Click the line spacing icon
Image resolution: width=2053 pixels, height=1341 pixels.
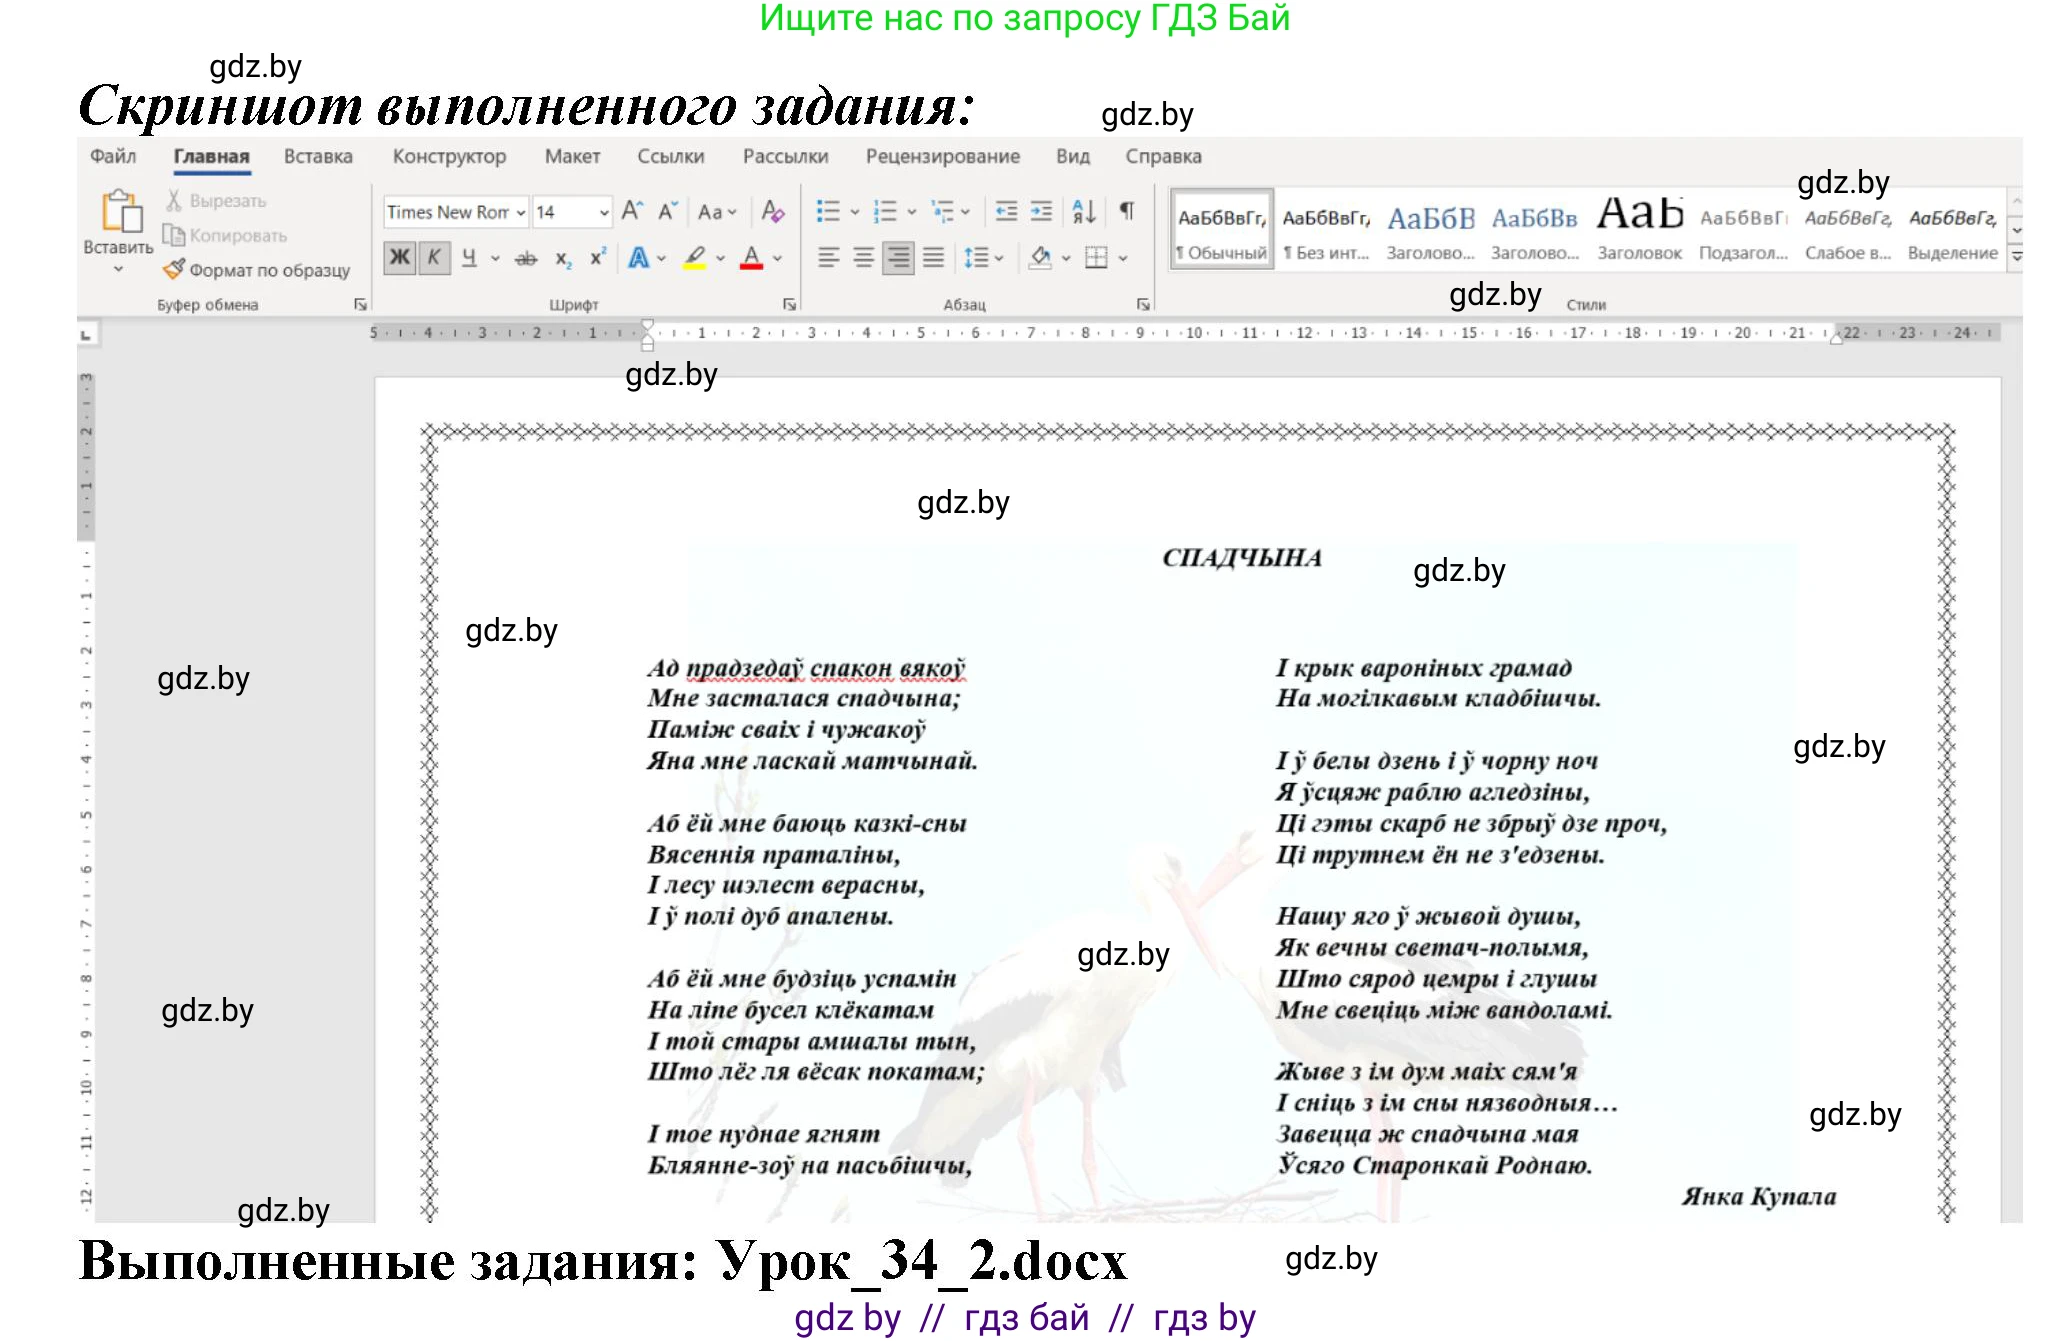click(976, 258)
